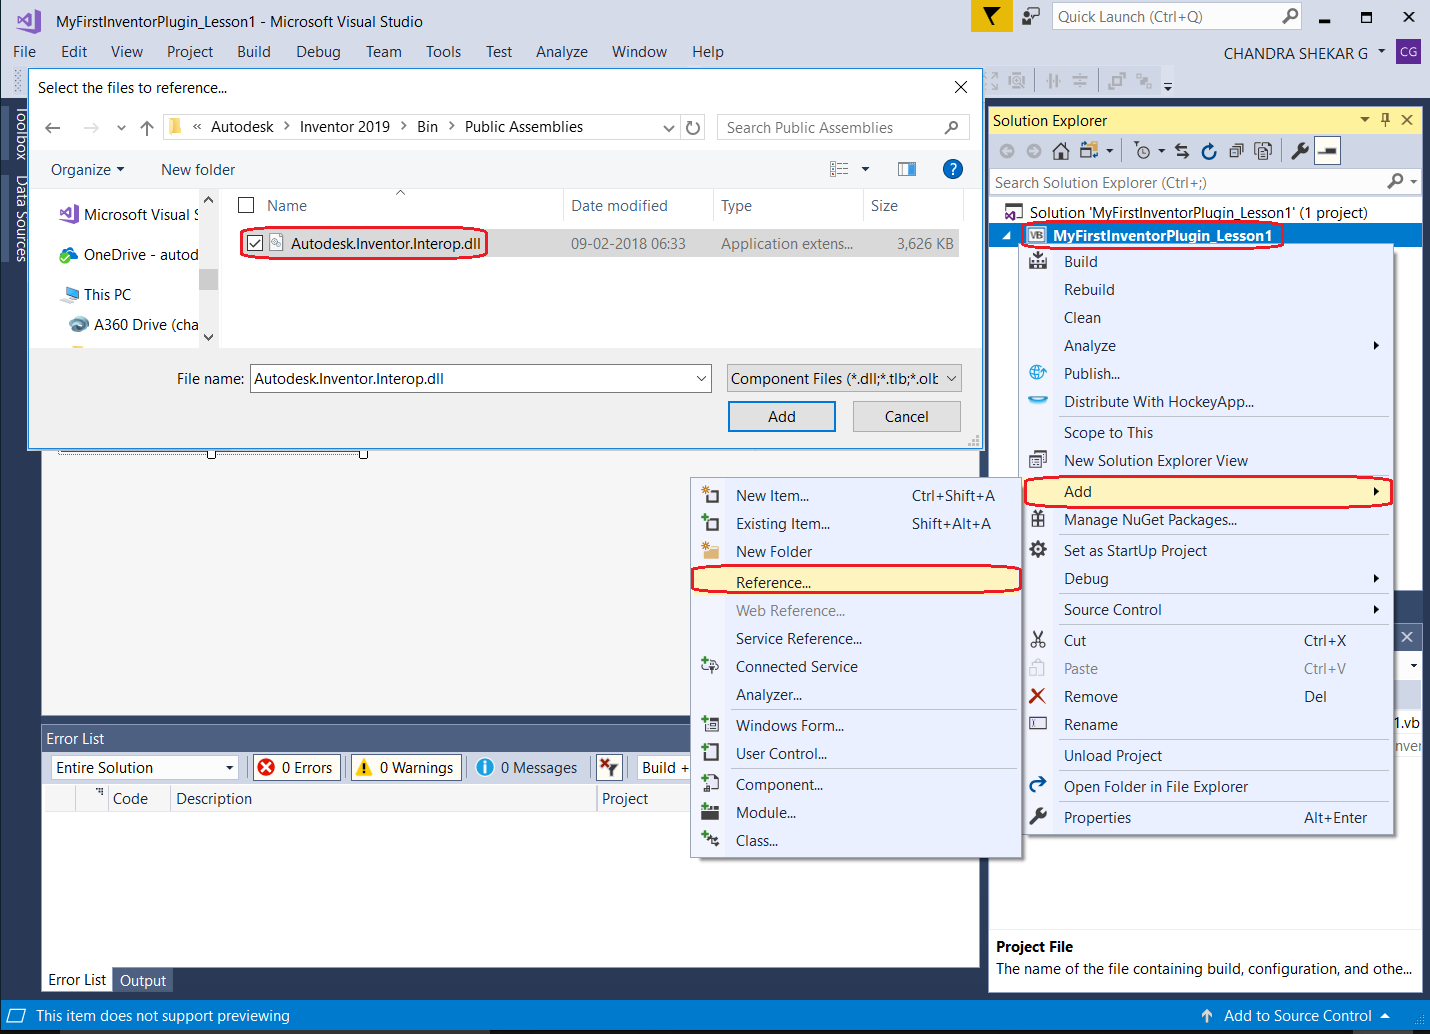
Task: Toggle the 0 Warnings filter button
Action: 406,767
